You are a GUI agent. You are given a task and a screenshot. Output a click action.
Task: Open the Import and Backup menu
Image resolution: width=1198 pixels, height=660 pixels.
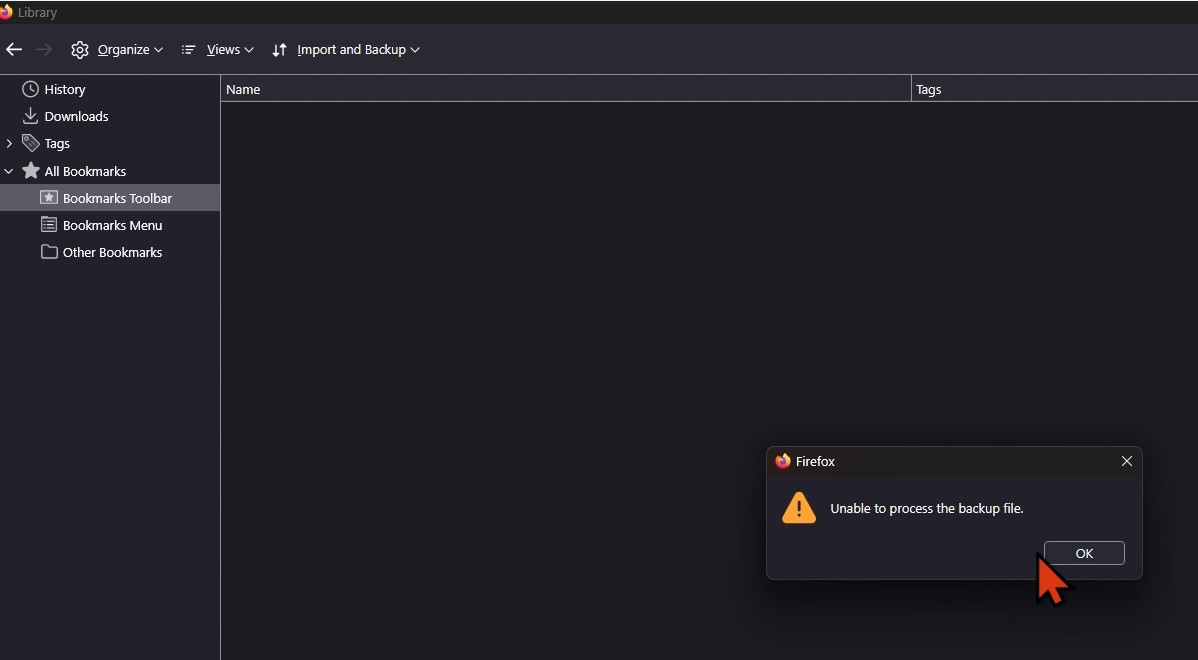(346, 50)
